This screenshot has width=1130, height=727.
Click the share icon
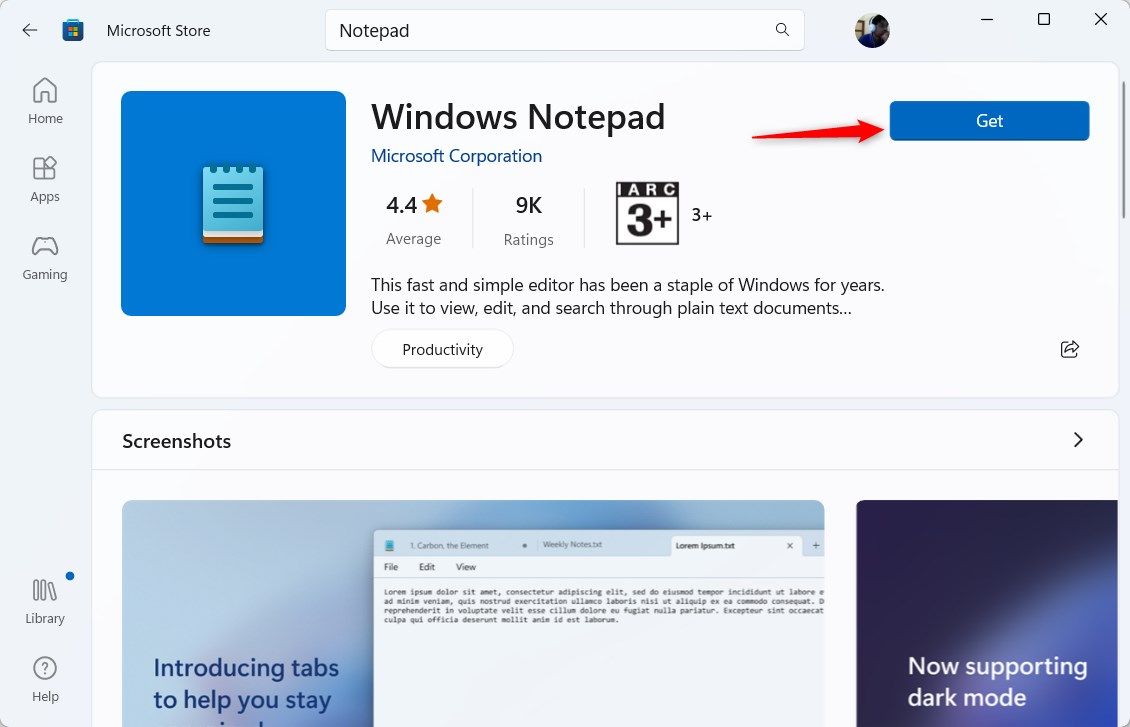1069,349
